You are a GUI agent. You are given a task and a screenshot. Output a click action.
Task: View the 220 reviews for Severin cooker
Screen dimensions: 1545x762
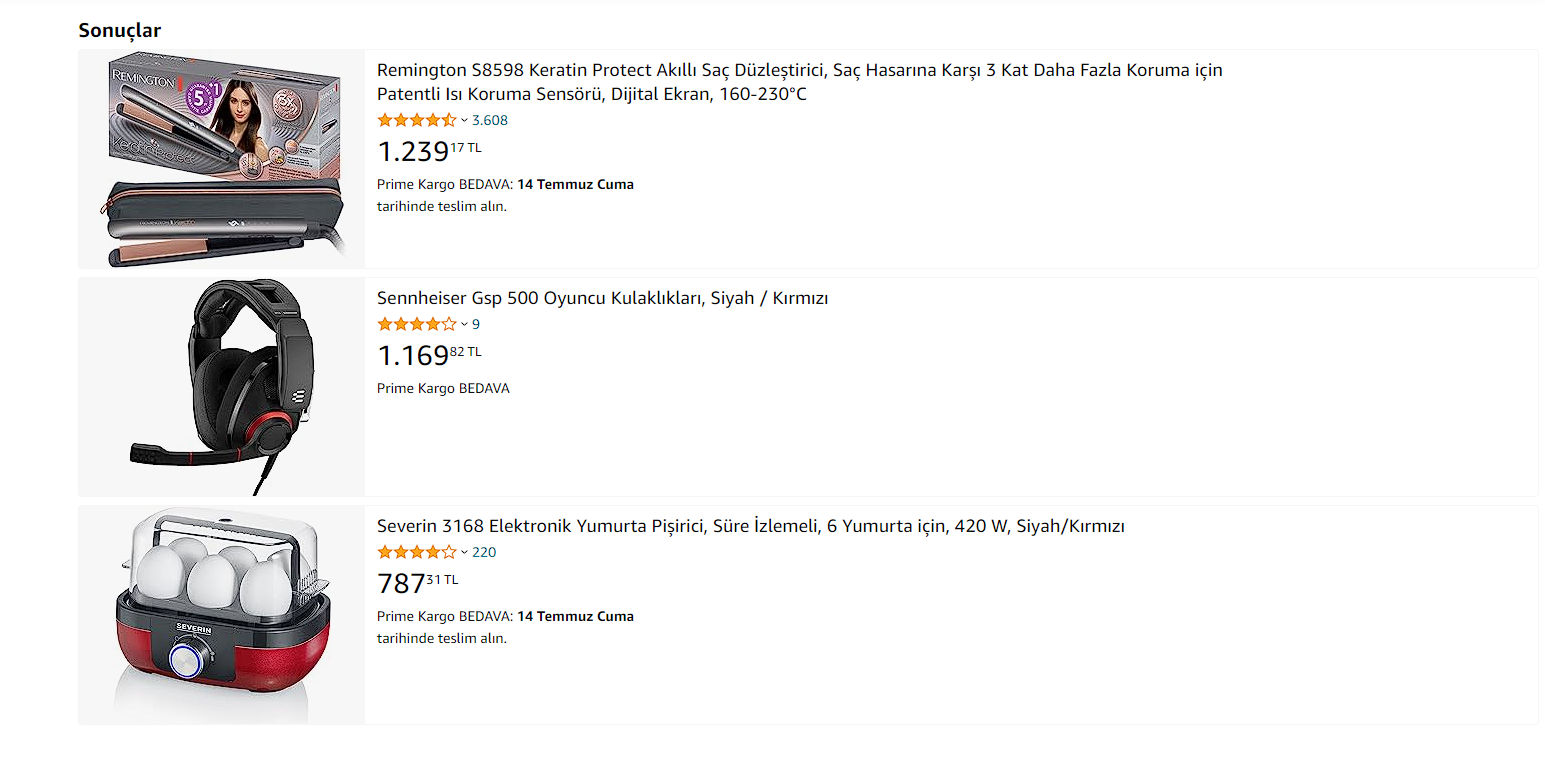pos(484,552)
